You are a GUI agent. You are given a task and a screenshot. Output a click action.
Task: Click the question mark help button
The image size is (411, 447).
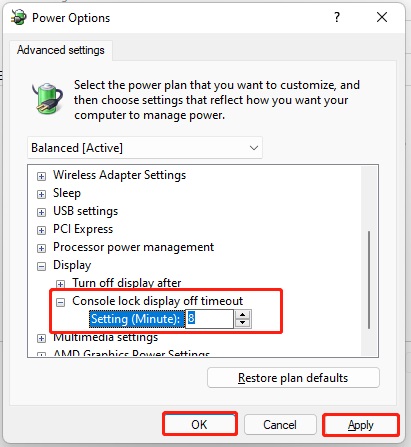[x=337, y=17]
